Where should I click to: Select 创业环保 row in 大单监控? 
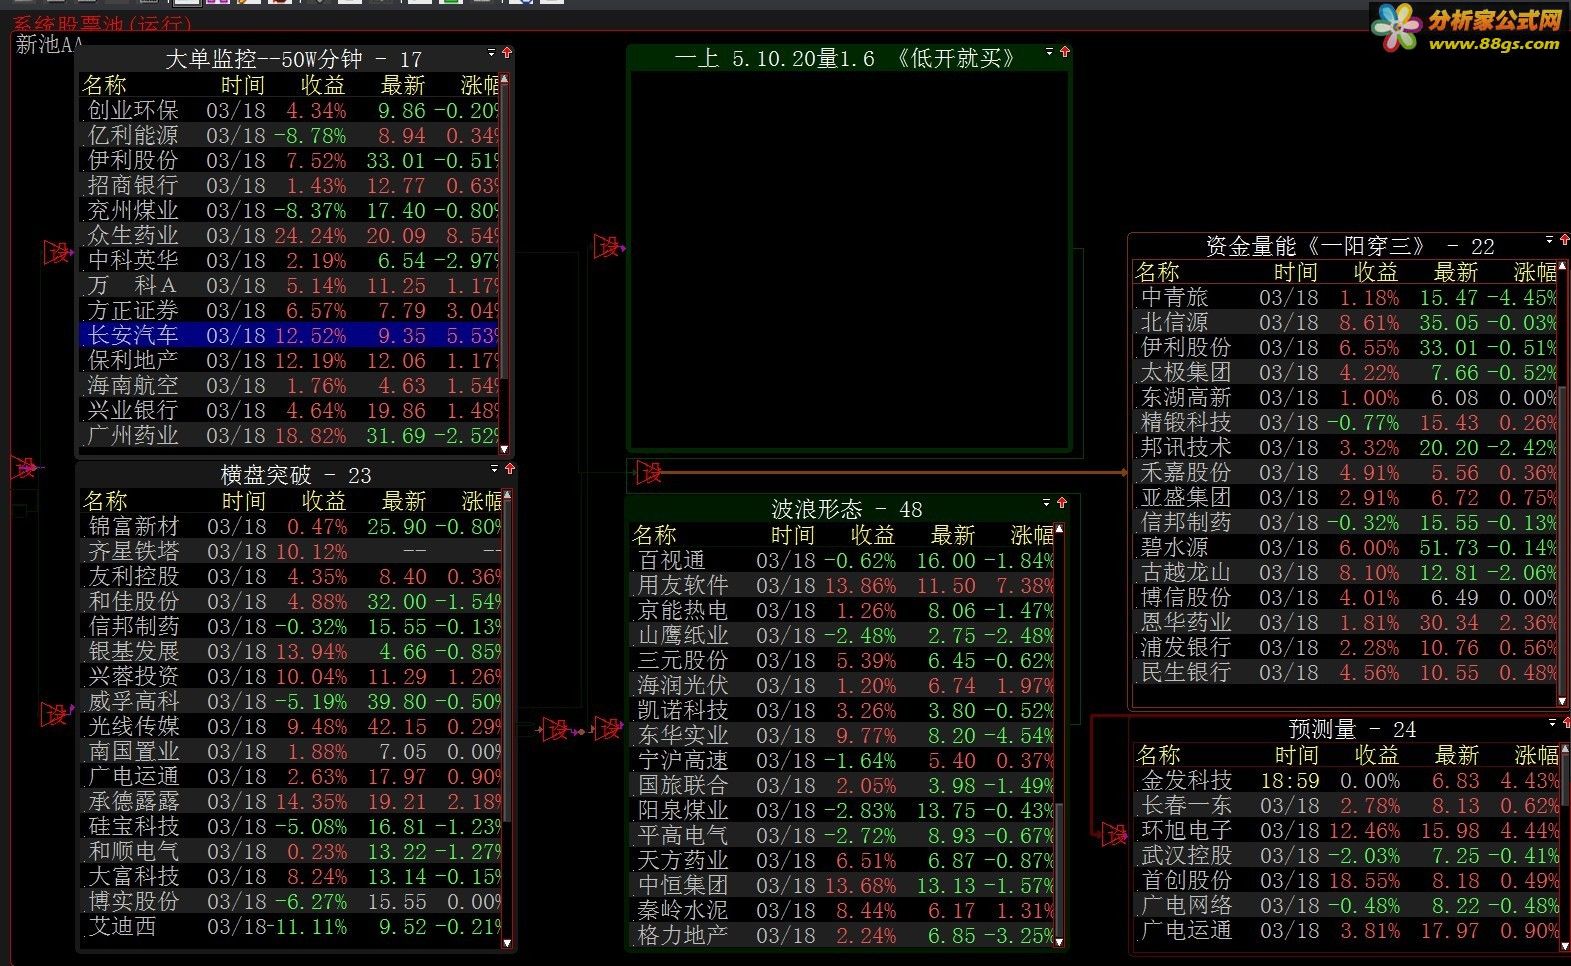point(289,110)
